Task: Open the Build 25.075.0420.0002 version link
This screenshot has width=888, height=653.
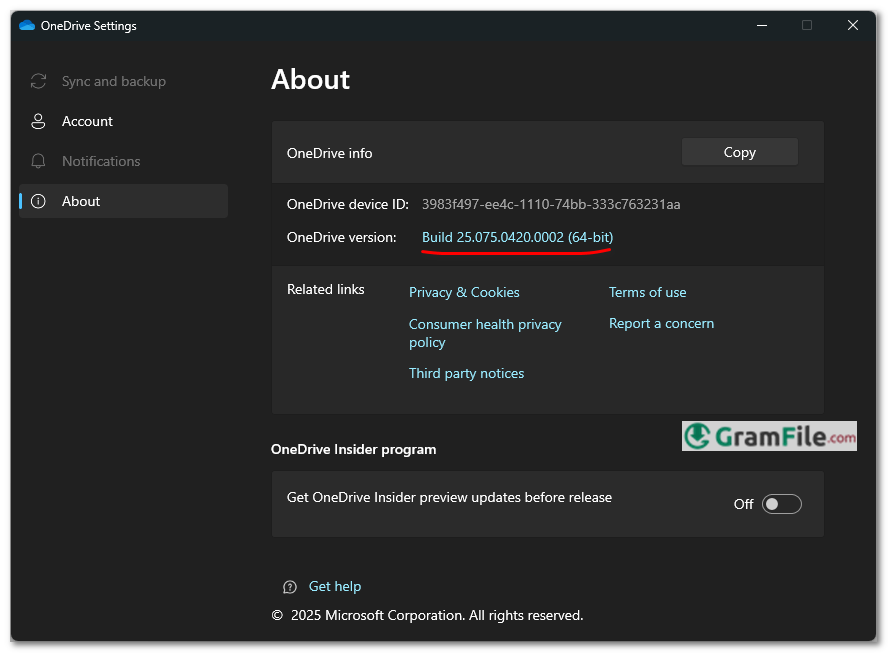Action: click(x=518, y=237)
